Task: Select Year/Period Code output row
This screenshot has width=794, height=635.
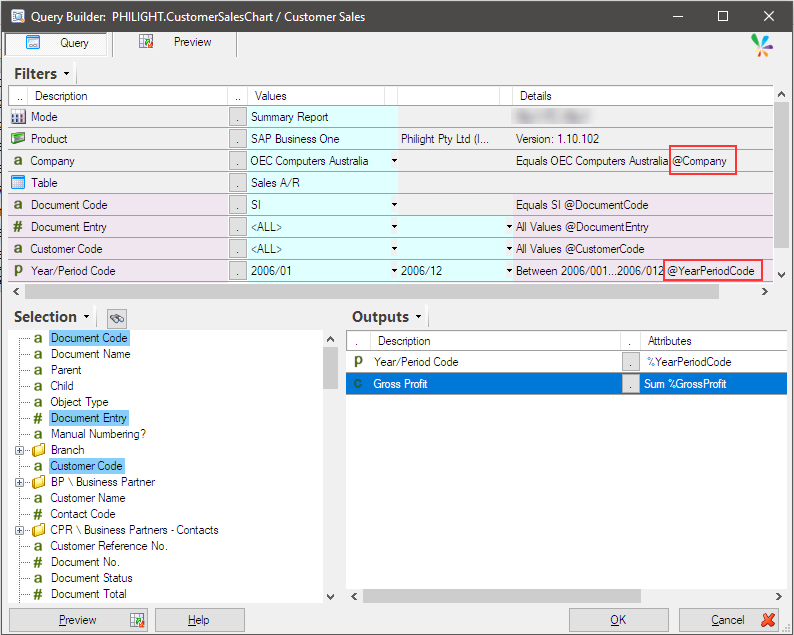Action: [x=566, y=362]
